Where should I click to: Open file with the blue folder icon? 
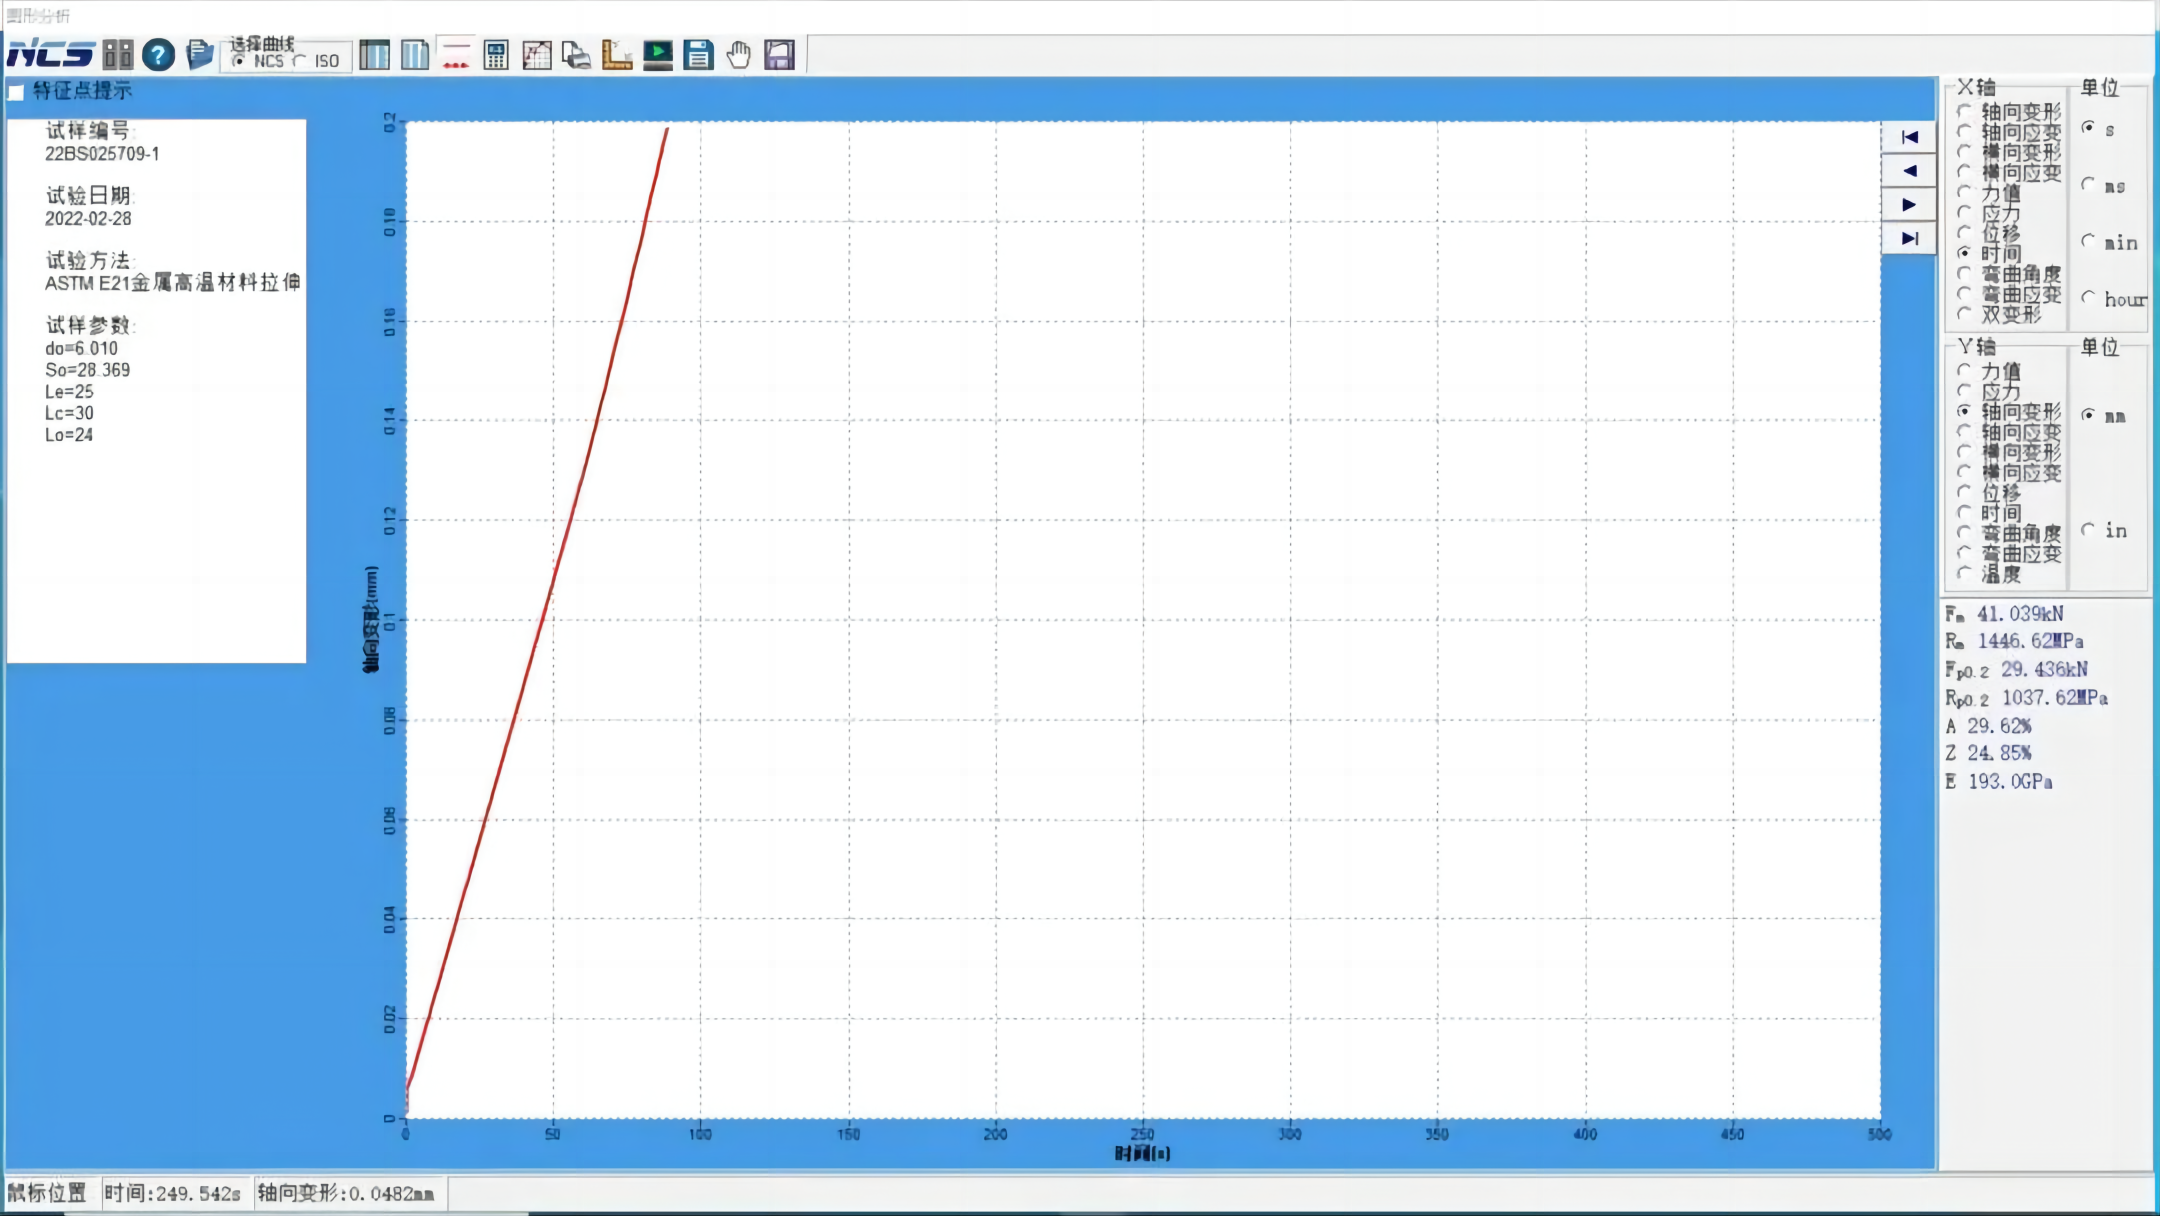coord(200,54)
